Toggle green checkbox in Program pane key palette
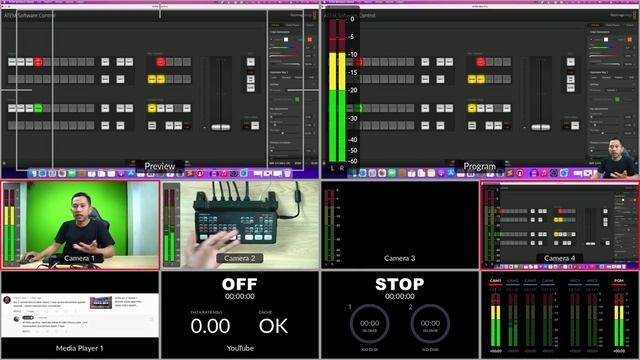Viewport: 640px width, 360px height. (617, 99)
